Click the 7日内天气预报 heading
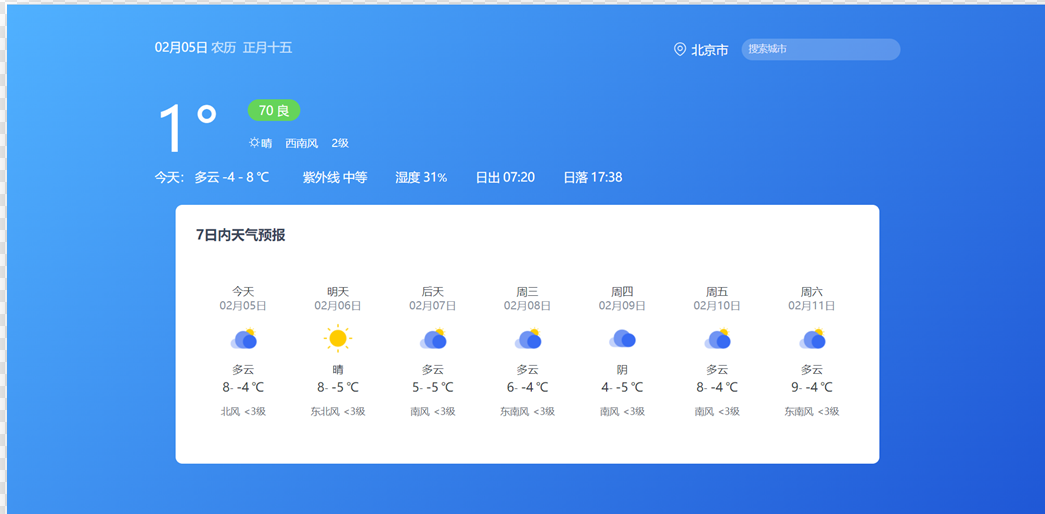 [x=241, y=235]
